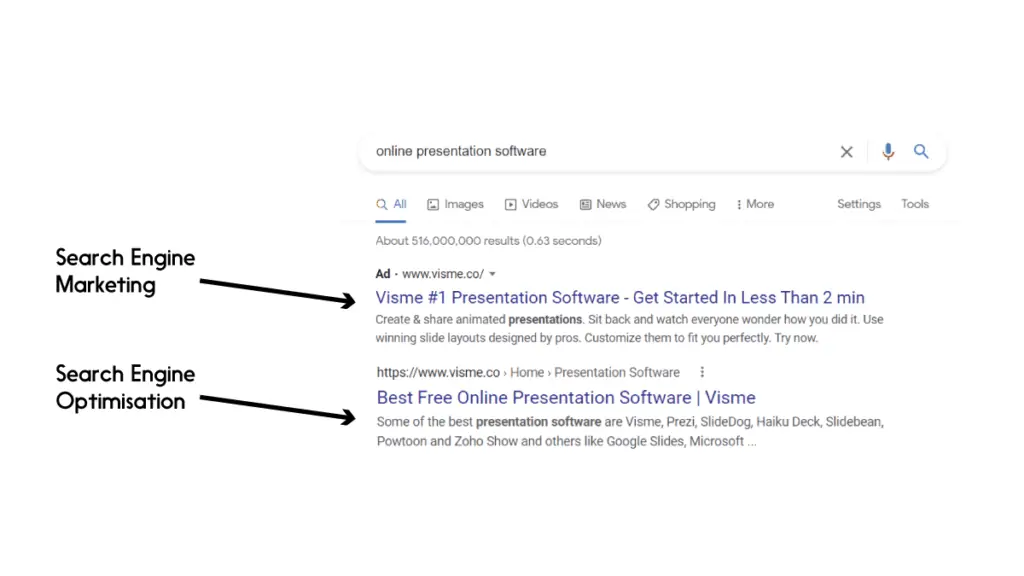Image resolution: width=1024 pixels, height=576 pixels.
Task: Select the Images search icon tab
Action: tap(455, 204)
